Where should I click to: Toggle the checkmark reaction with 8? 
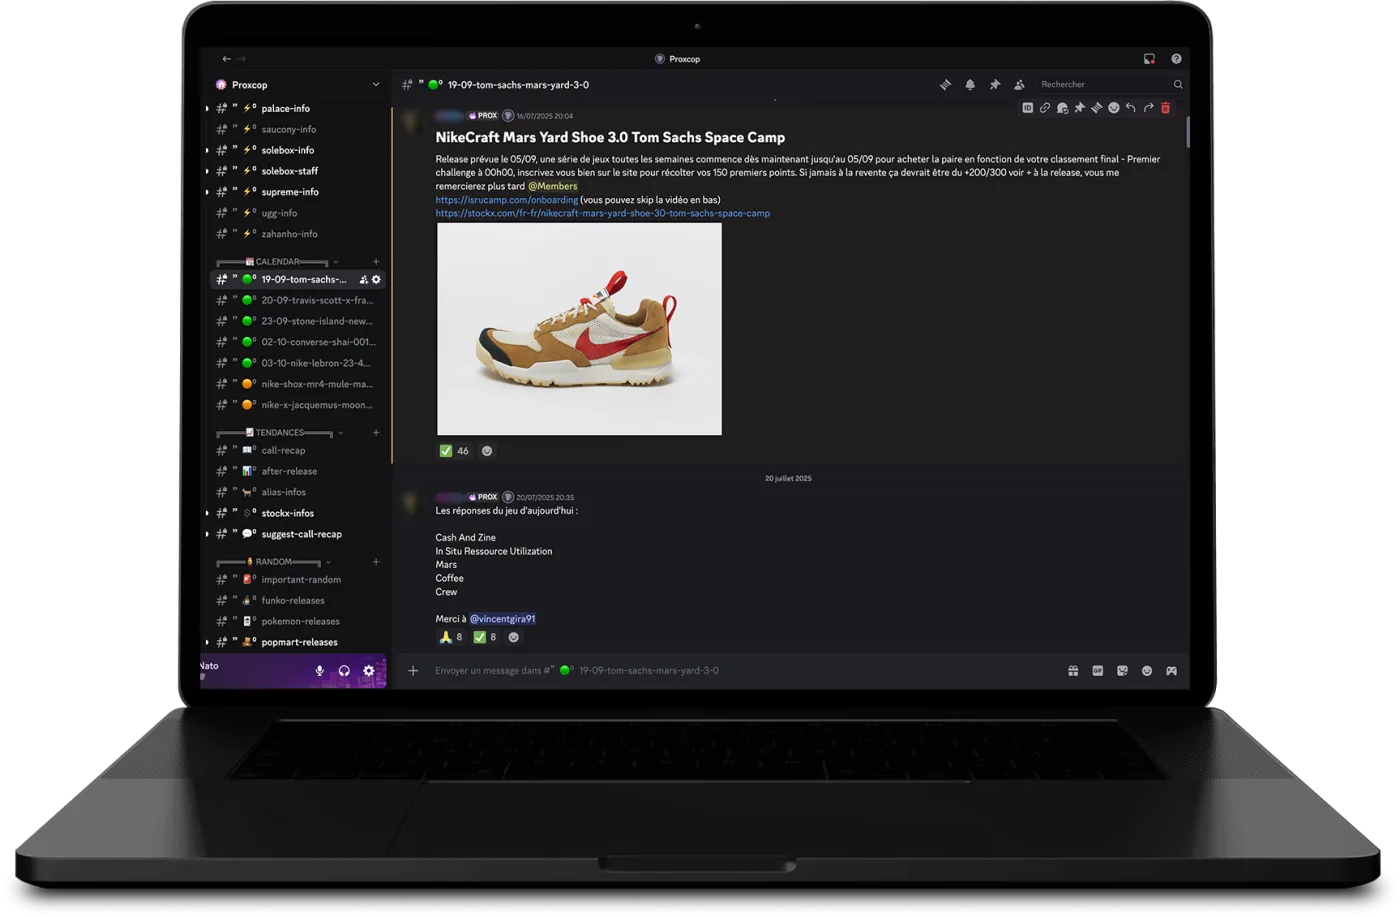coord(485,637)
